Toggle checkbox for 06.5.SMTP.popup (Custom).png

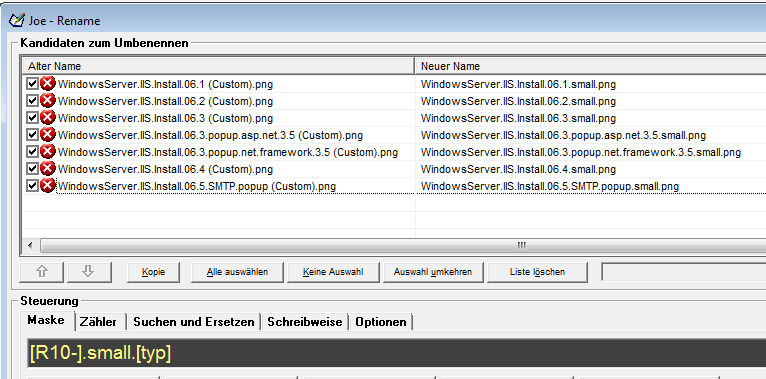click(x=32, y=186)
